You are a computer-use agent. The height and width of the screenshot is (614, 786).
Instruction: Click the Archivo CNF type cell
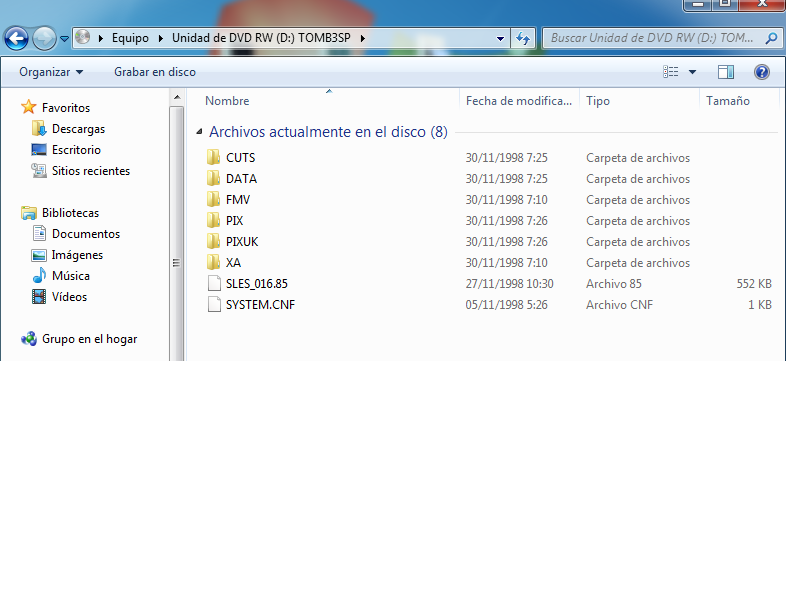(620, 305)
